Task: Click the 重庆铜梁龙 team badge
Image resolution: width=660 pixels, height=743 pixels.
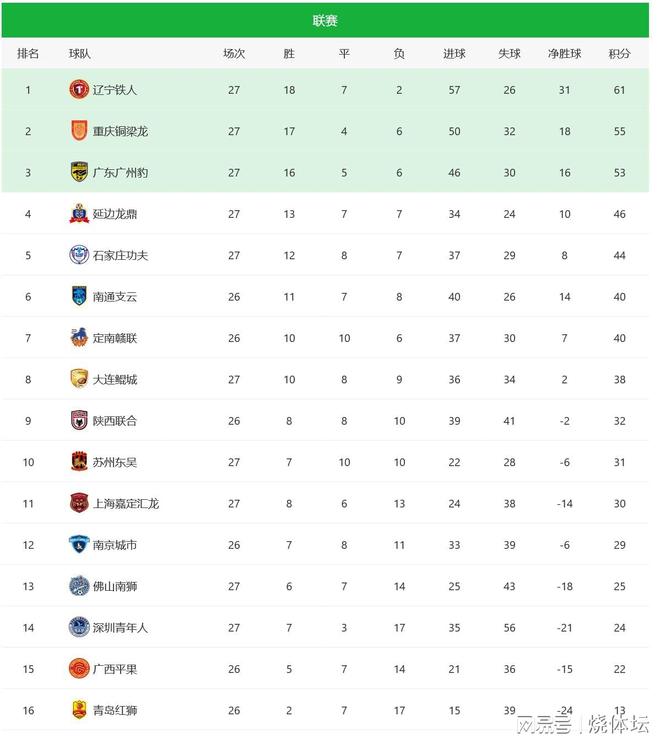Action: [x=78, y=131]
